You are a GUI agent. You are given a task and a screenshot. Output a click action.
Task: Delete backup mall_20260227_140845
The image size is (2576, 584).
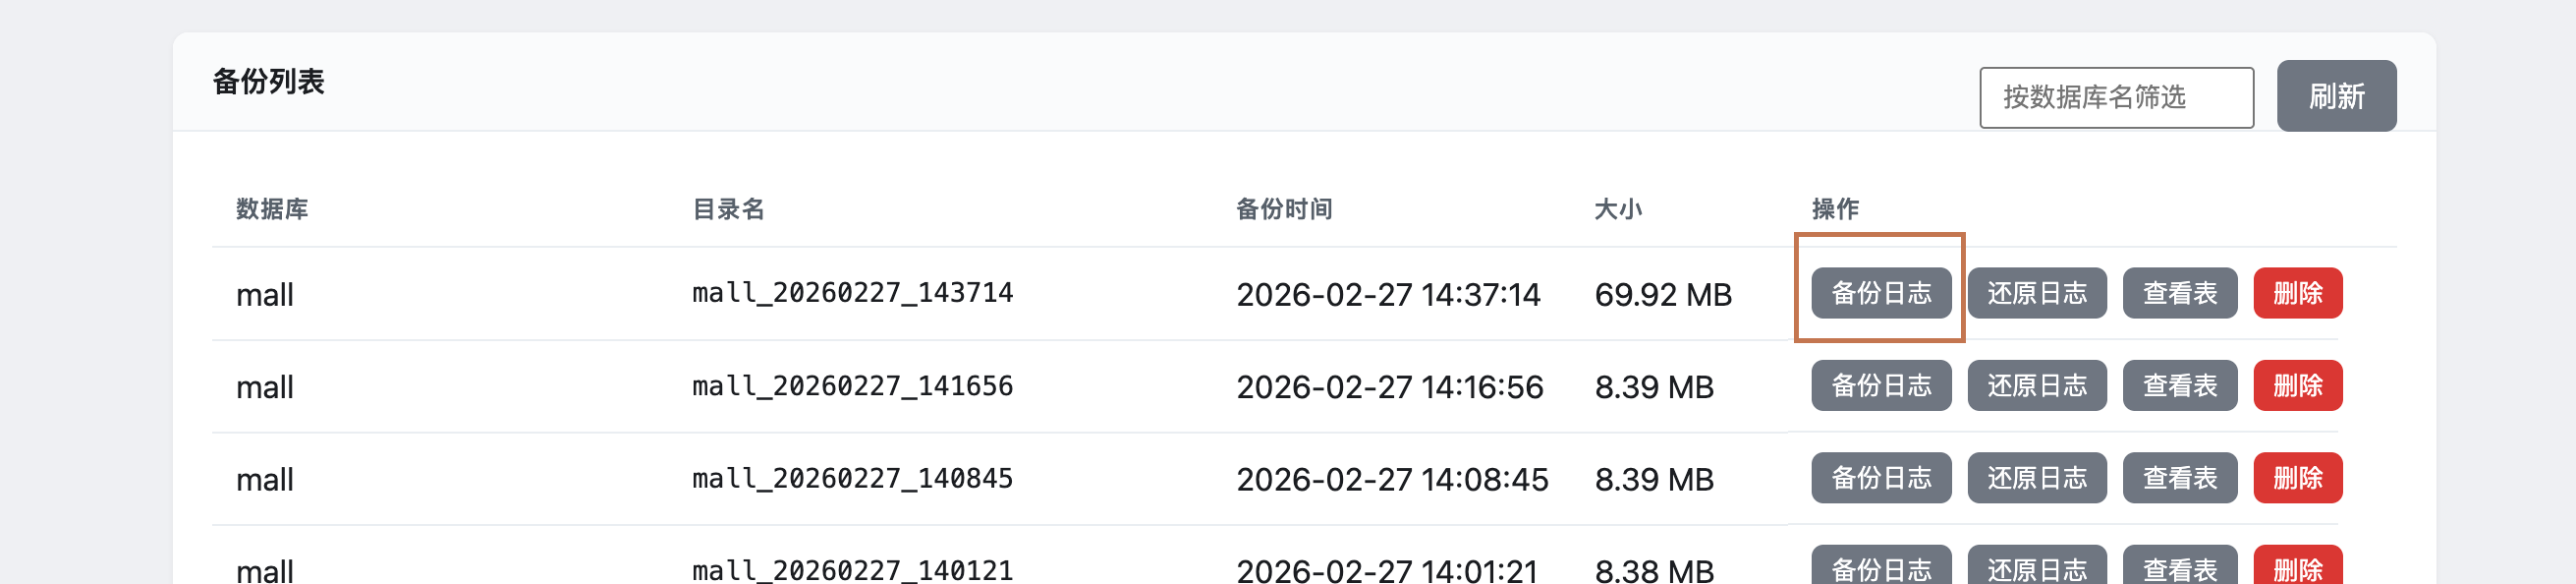(2297, 478)
